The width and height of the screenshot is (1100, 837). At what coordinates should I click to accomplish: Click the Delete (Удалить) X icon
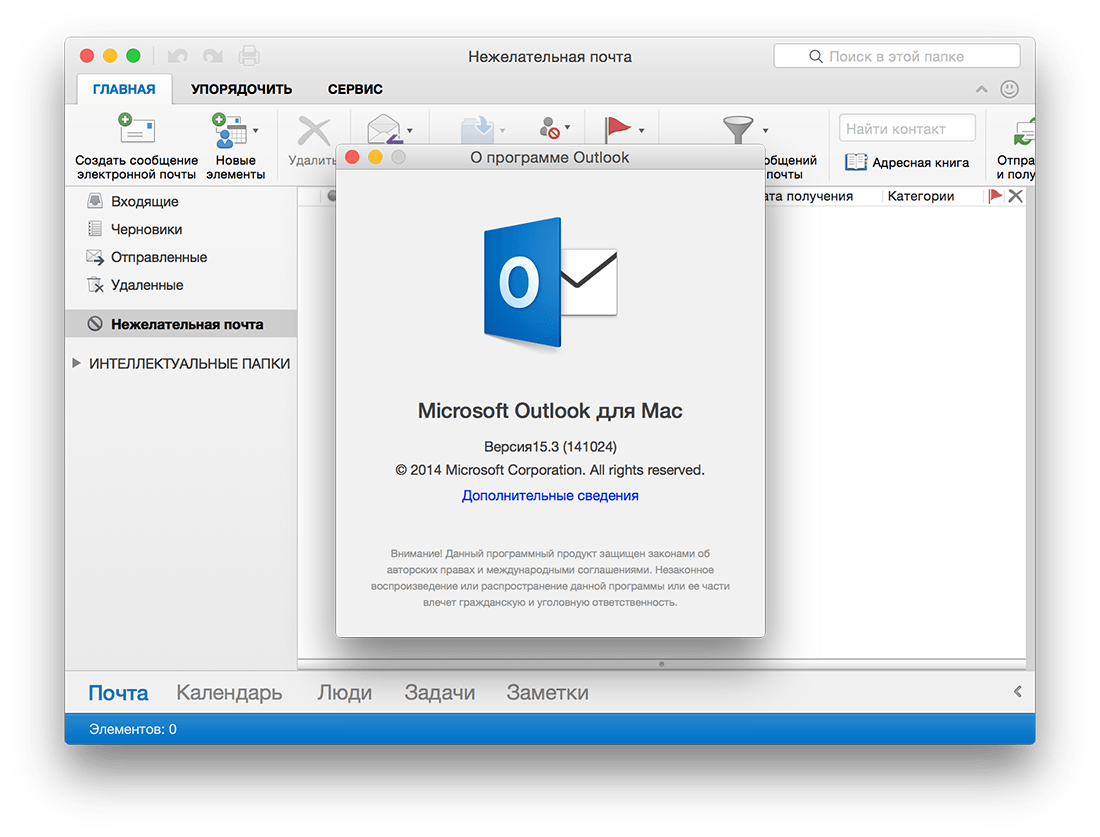[314, 131]
